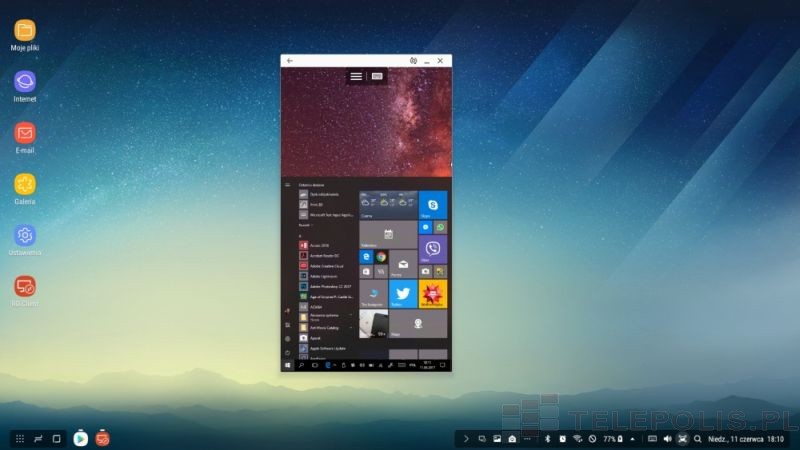This screenshot has height=450, width=800.
Task: Open the Moje pliki desktop icon
Action: click(24, 35)
